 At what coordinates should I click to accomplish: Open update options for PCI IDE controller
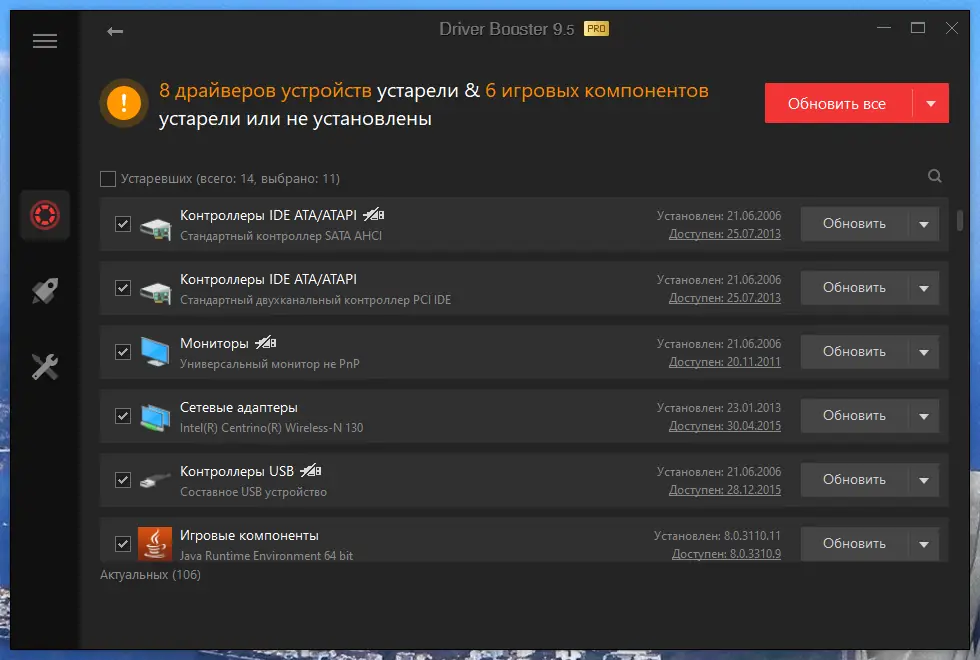point(924,288)
